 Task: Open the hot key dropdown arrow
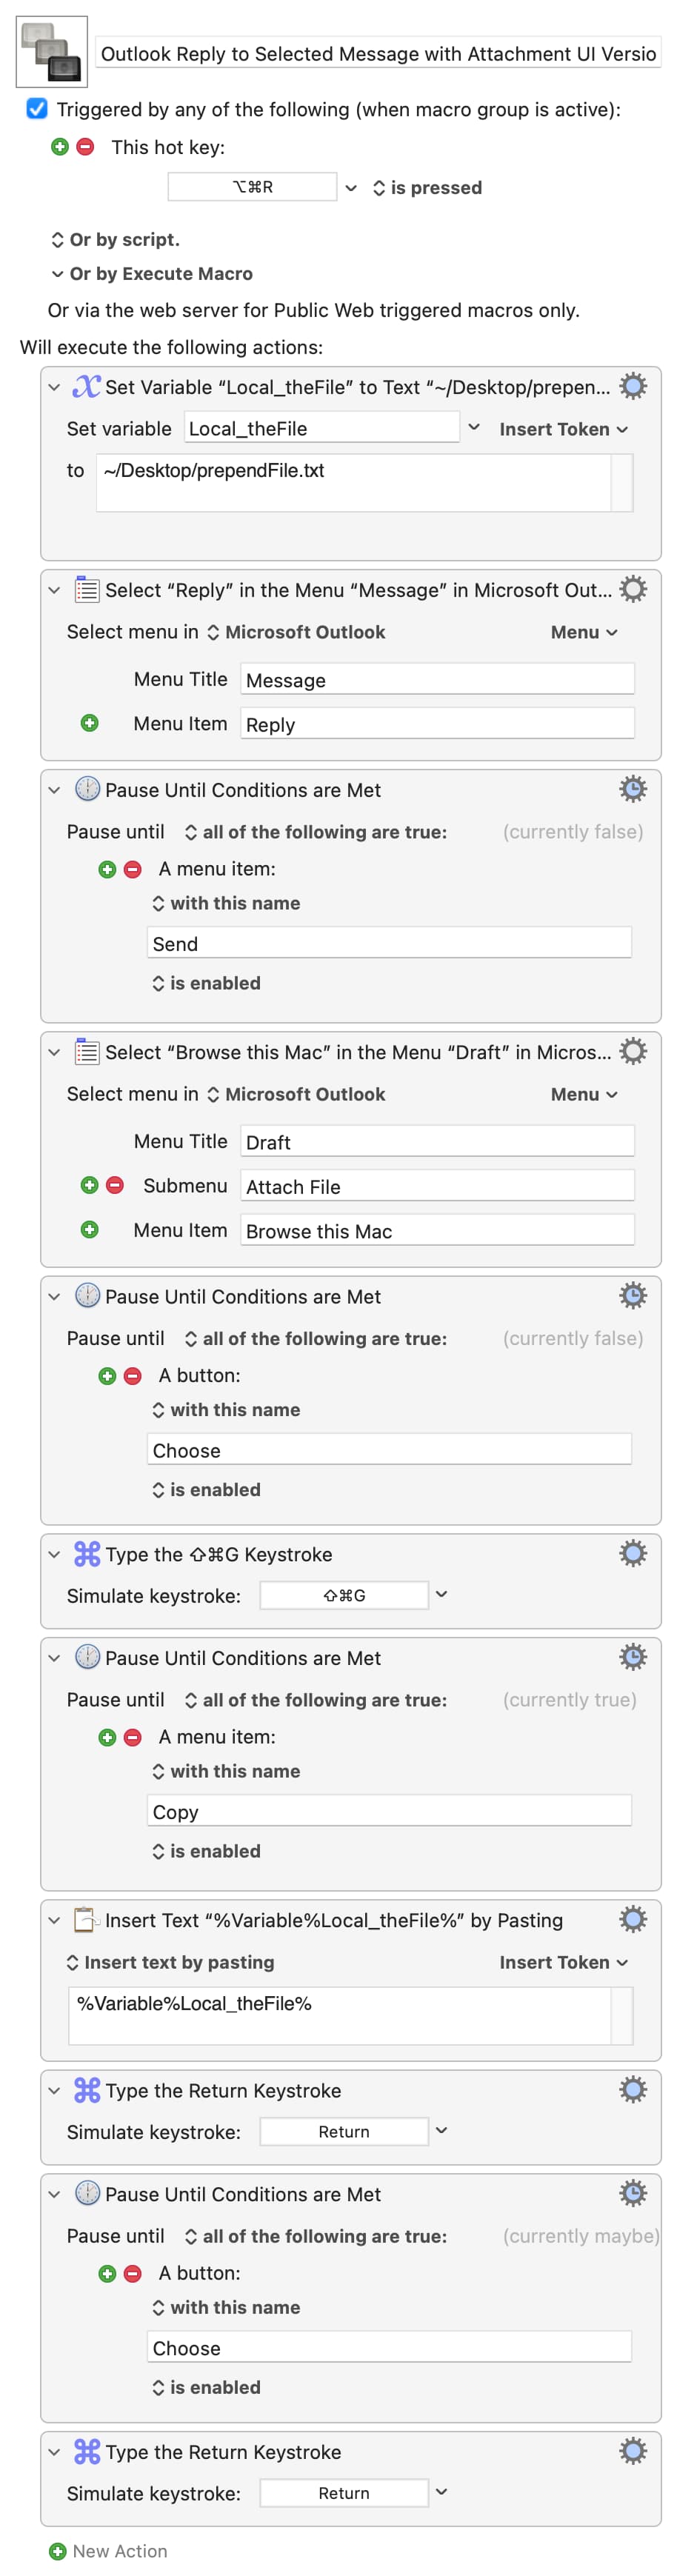pyautogui.click(x=351, y=187)
